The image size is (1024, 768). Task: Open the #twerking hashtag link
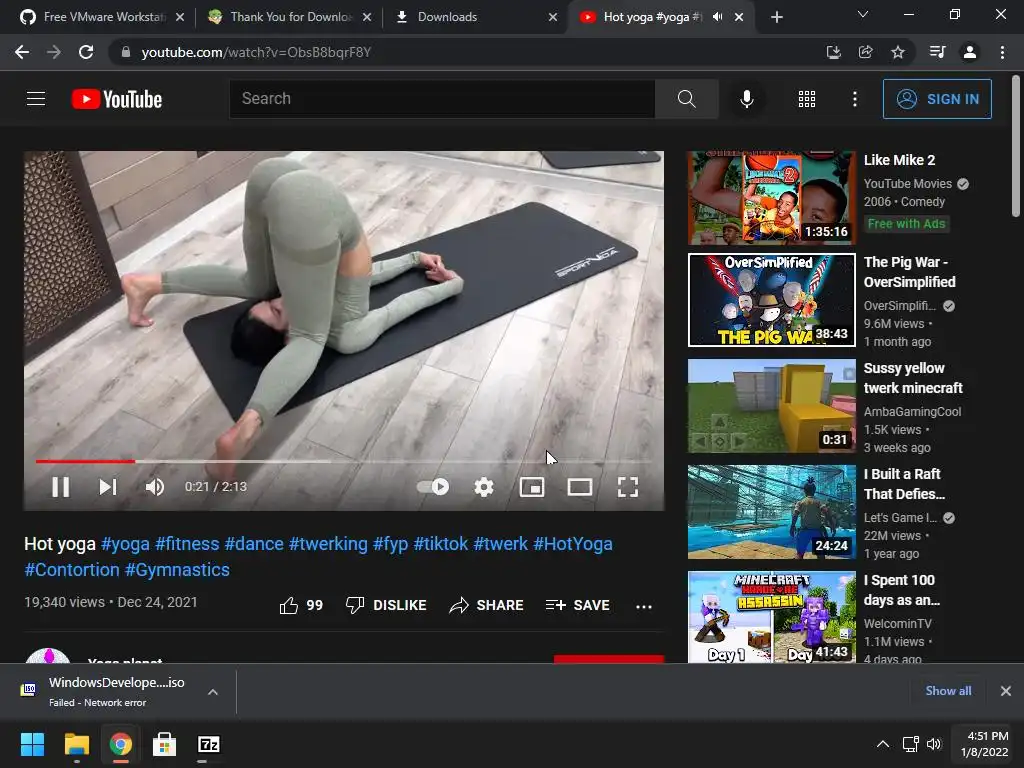click(x=328, y=543)
